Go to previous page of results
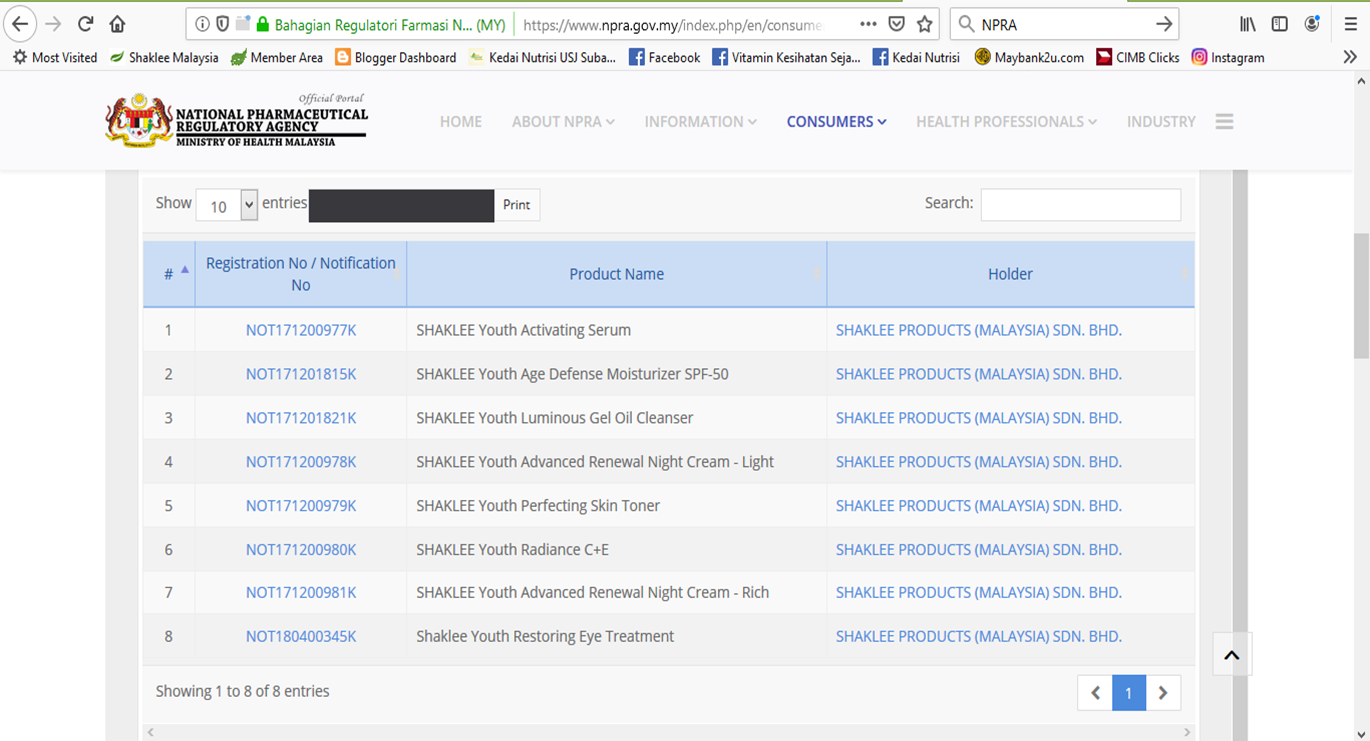 coord(1095,693)
